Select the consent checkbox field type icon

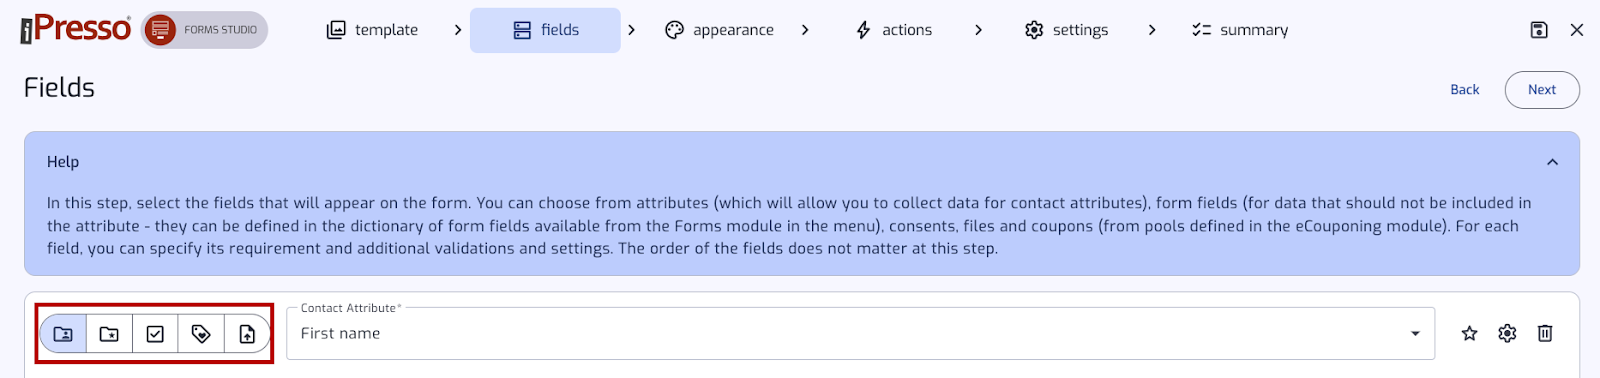click(x=155, y=334)
